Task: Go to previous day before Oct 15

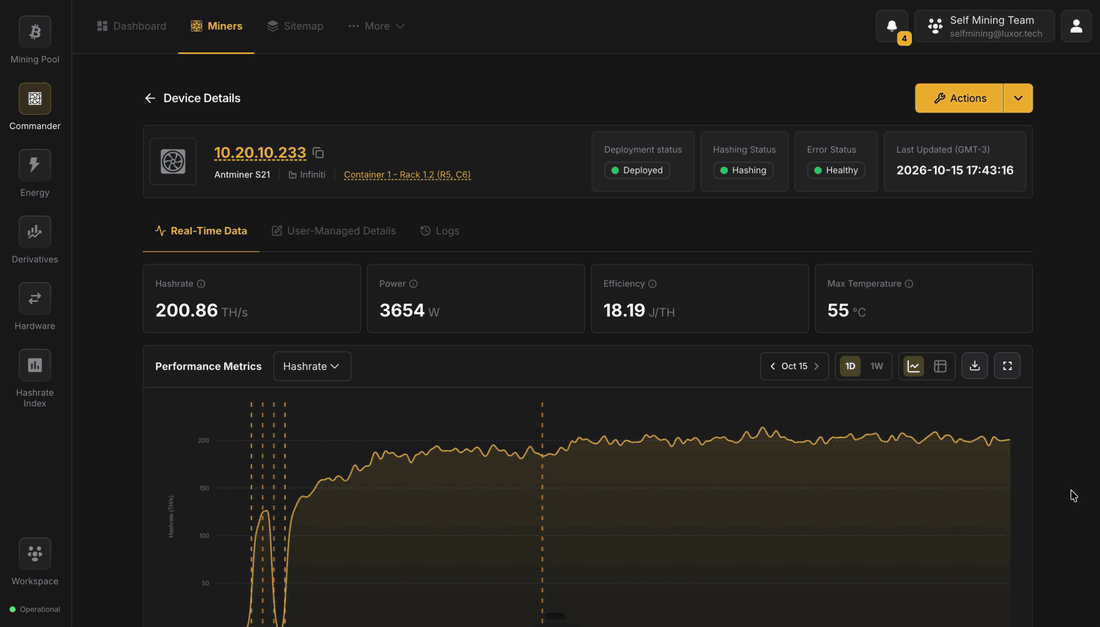Action: [x=772, y=366]
